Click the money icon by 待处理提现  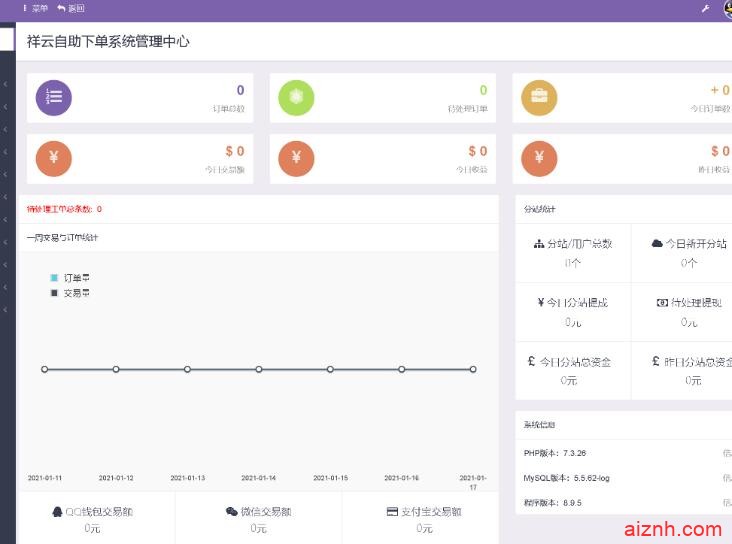click(662, 303)
